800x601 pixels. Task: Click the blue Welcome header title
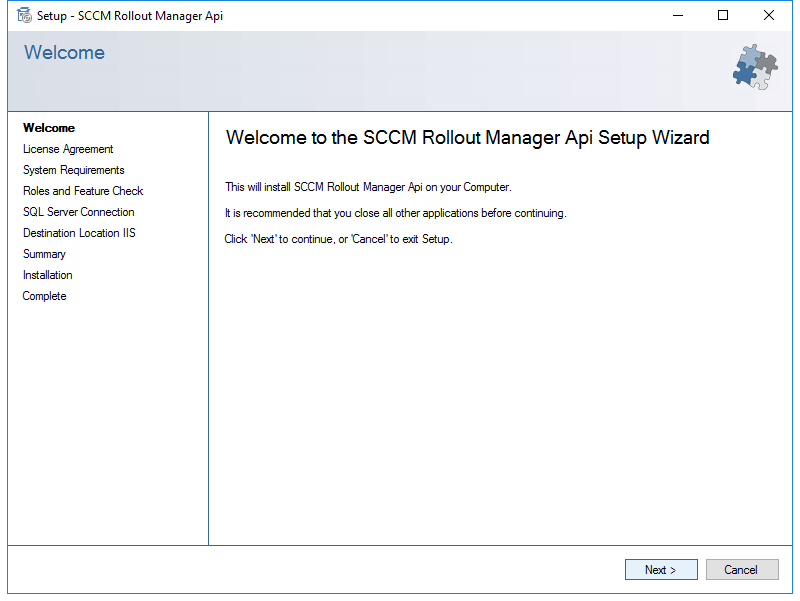(64, 53)
